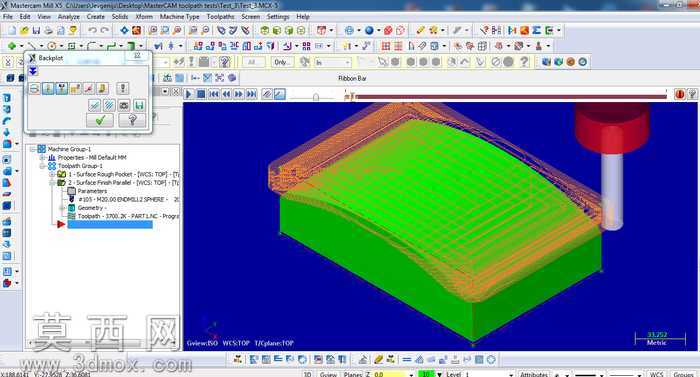Click the green color swatch in status bar
Viewport: 700px width, 377px height.
[x=425, y=374]
